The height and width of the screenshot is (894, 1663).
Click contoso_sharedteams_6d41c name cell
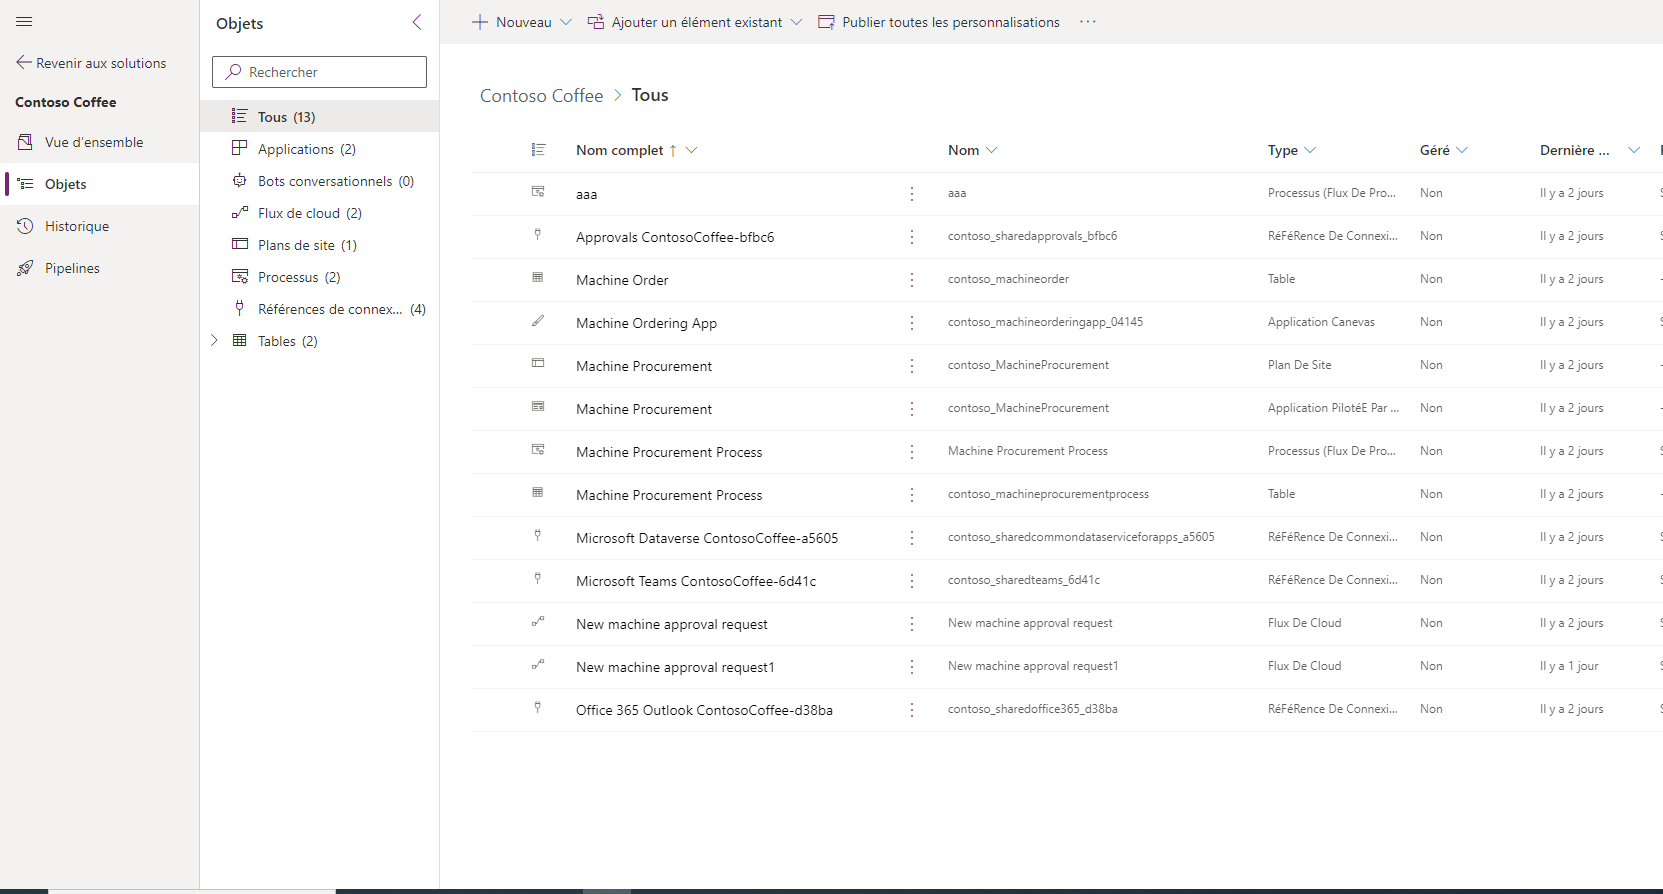[1023, 580]
